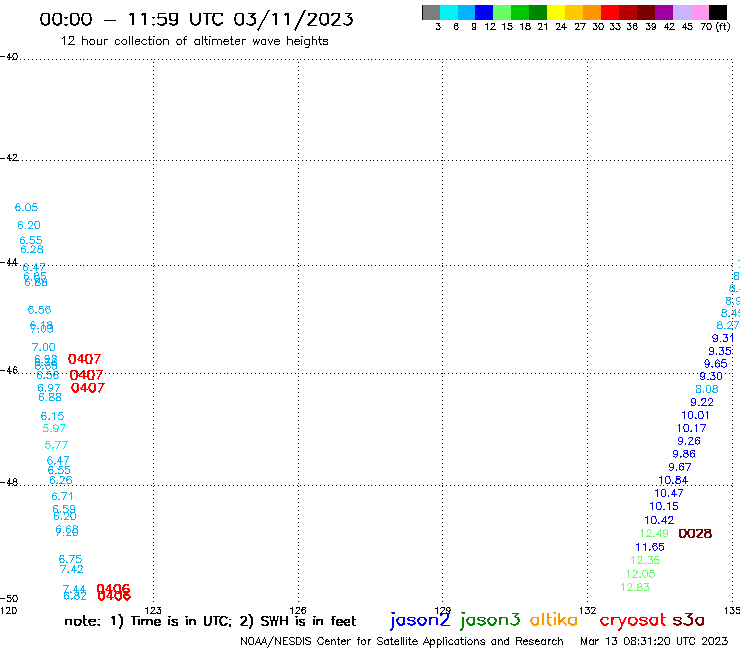Click the orange 'altika' satellite label
740x650 pixels.
pyautogui.click(x=554, y=619)
